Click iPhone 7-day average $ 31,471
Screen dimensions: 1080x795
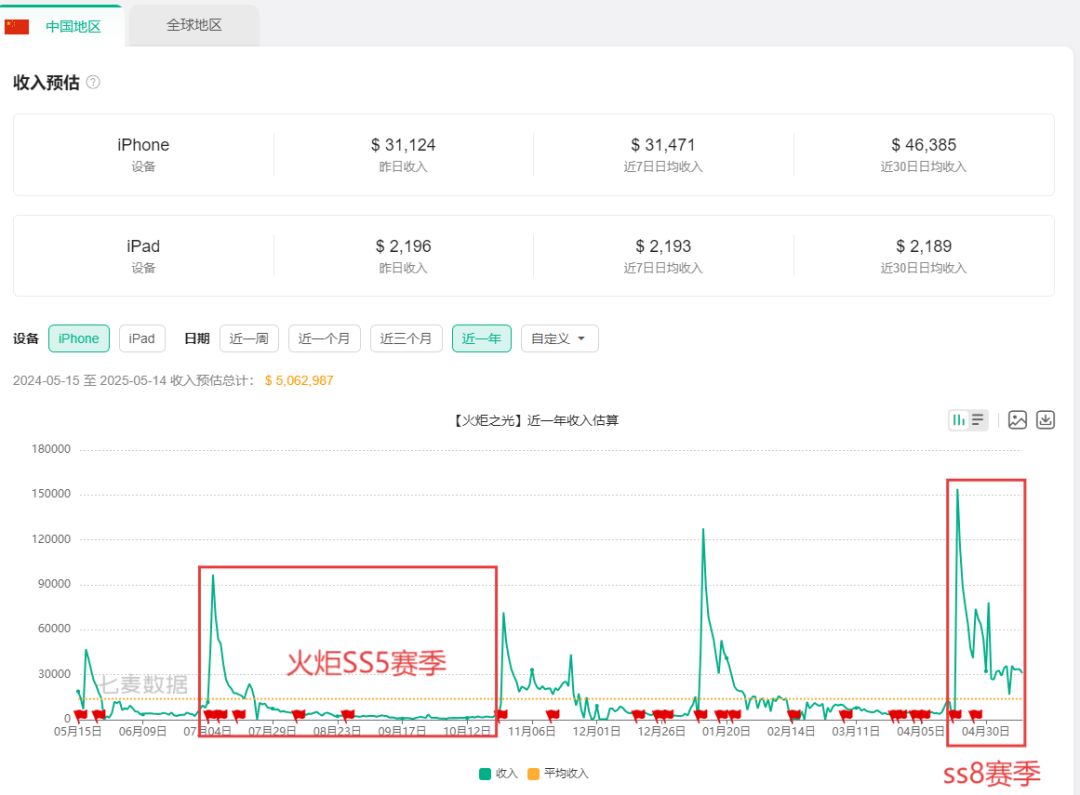(x=663, y=145)
